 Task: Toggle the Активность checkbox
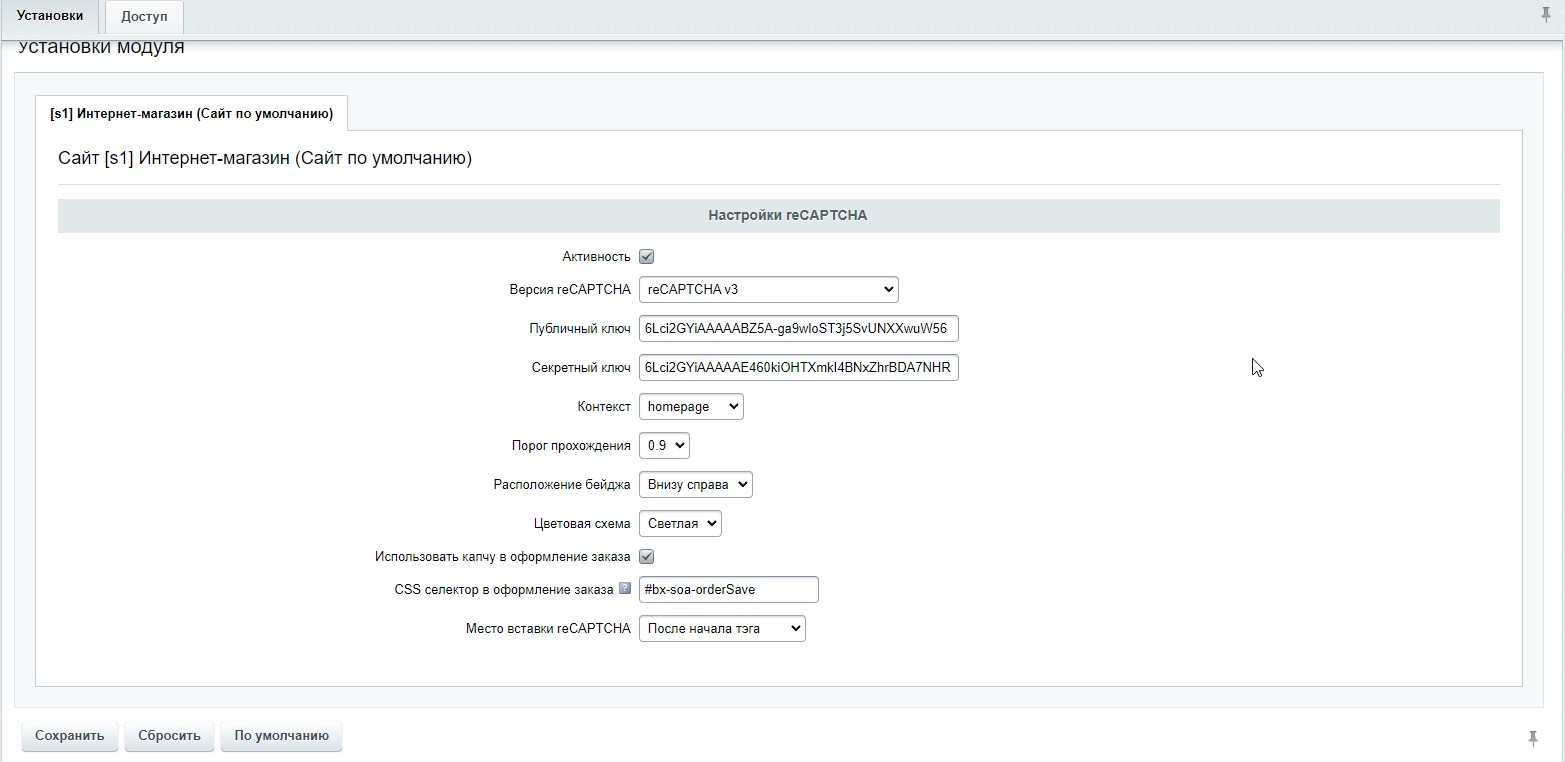tap(647, 257)
